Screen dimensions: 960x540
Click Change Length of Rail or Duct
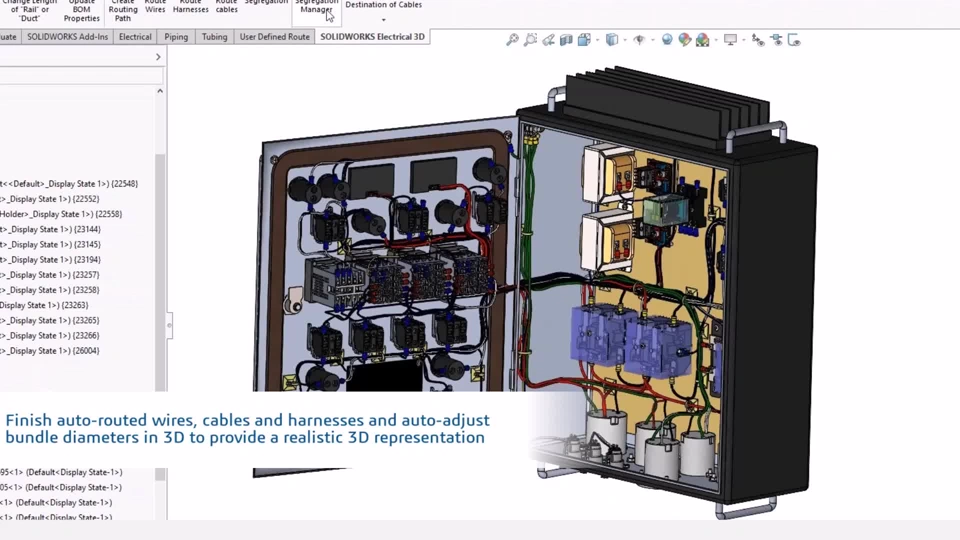29,10
